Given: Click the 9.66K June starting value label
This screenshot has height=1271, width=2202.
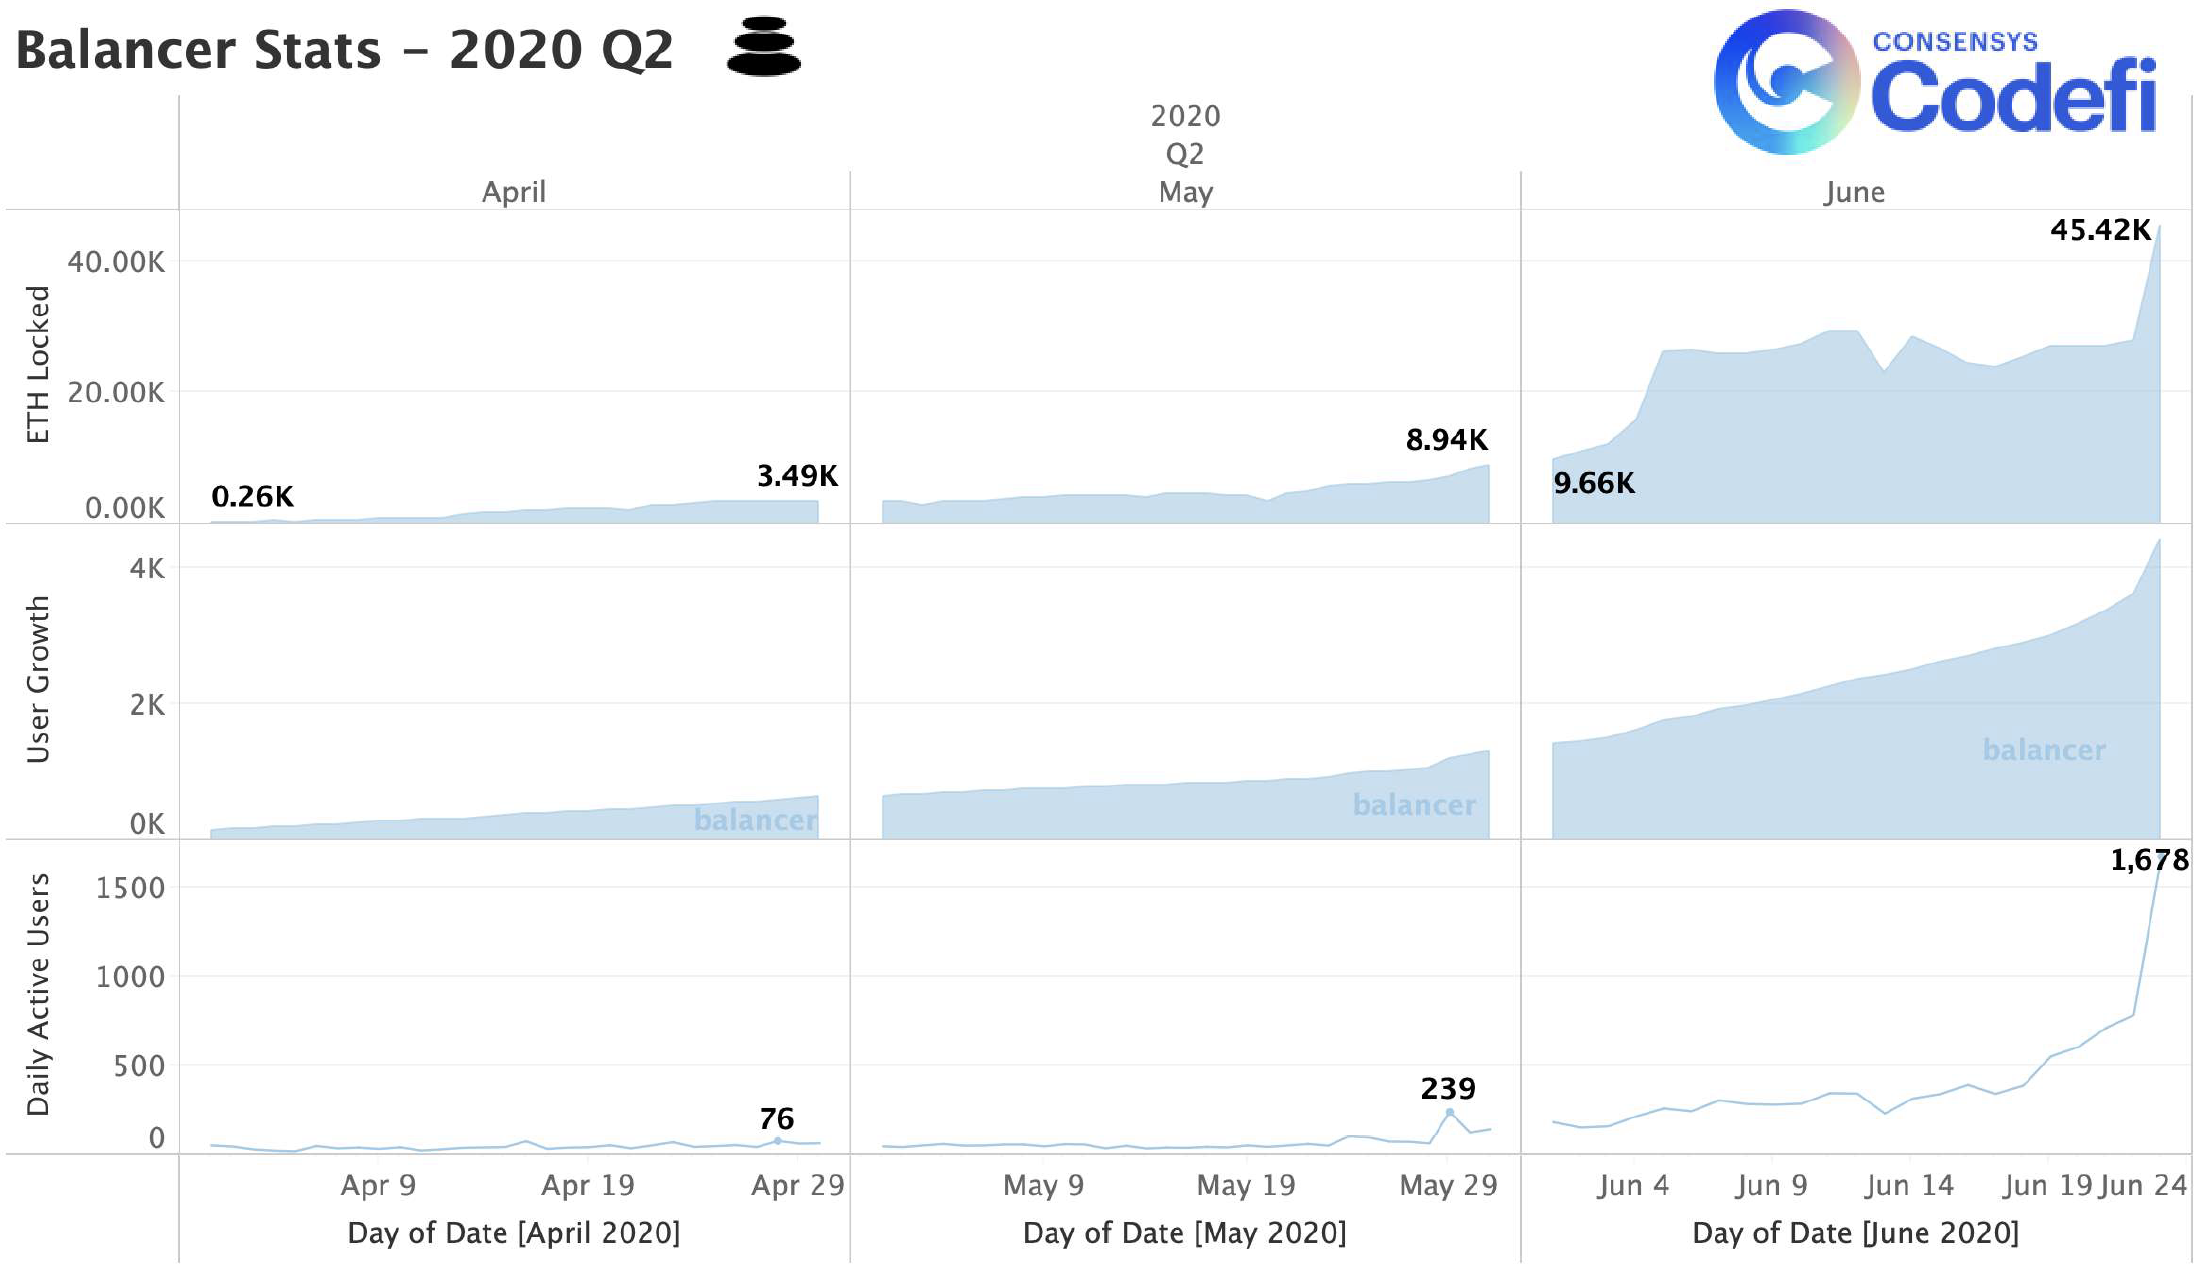Looking at the screenshot, I should (1594, 484).
